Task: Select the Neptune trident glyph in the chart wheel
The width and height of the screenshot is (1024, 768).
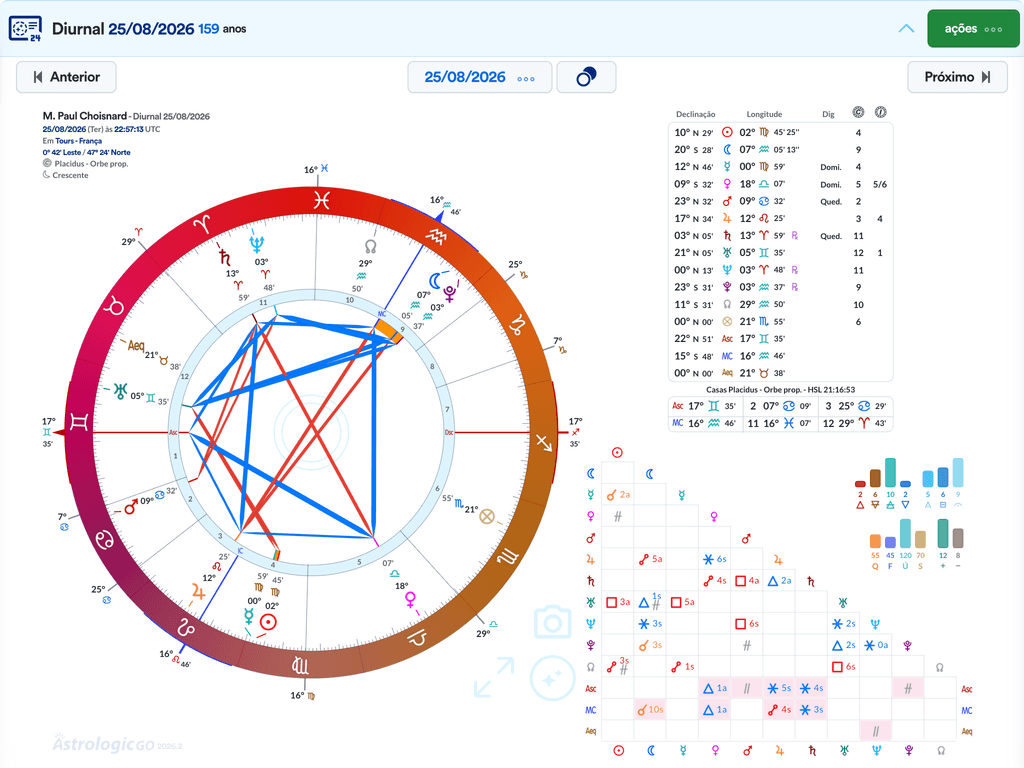Action: [x=257, y=244]
